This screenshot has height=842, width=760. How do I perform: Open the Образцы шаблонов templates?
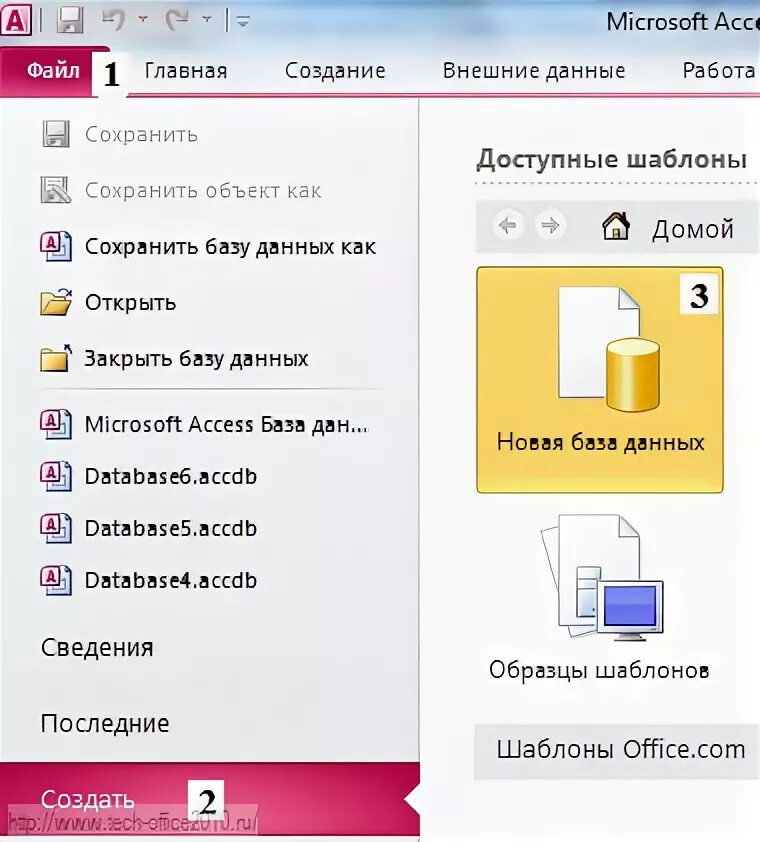tap(599, 598)
